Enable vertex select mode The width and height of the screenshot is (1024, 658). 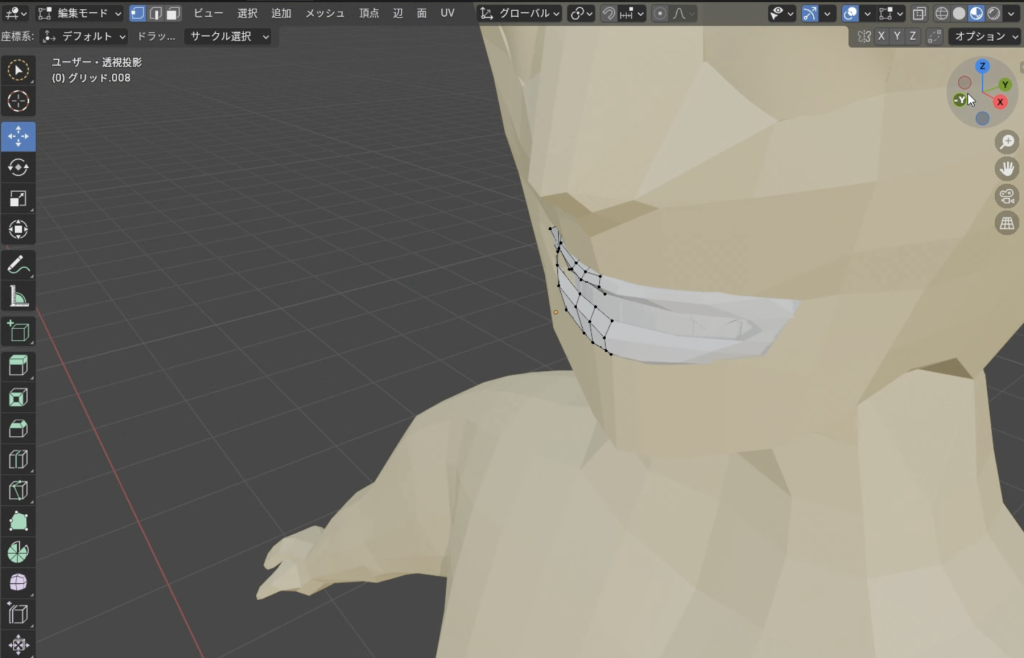click(137, 13)
